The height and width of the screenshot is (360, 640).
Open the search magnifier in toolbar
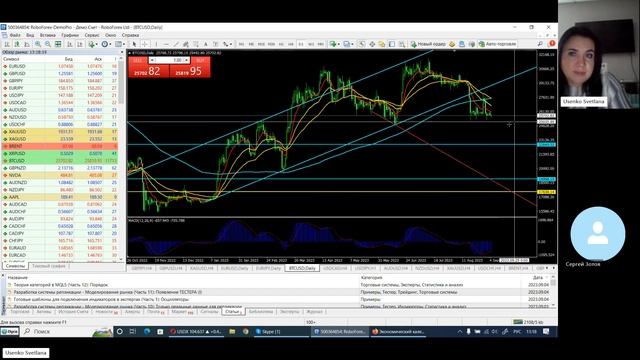pos(540,44)
